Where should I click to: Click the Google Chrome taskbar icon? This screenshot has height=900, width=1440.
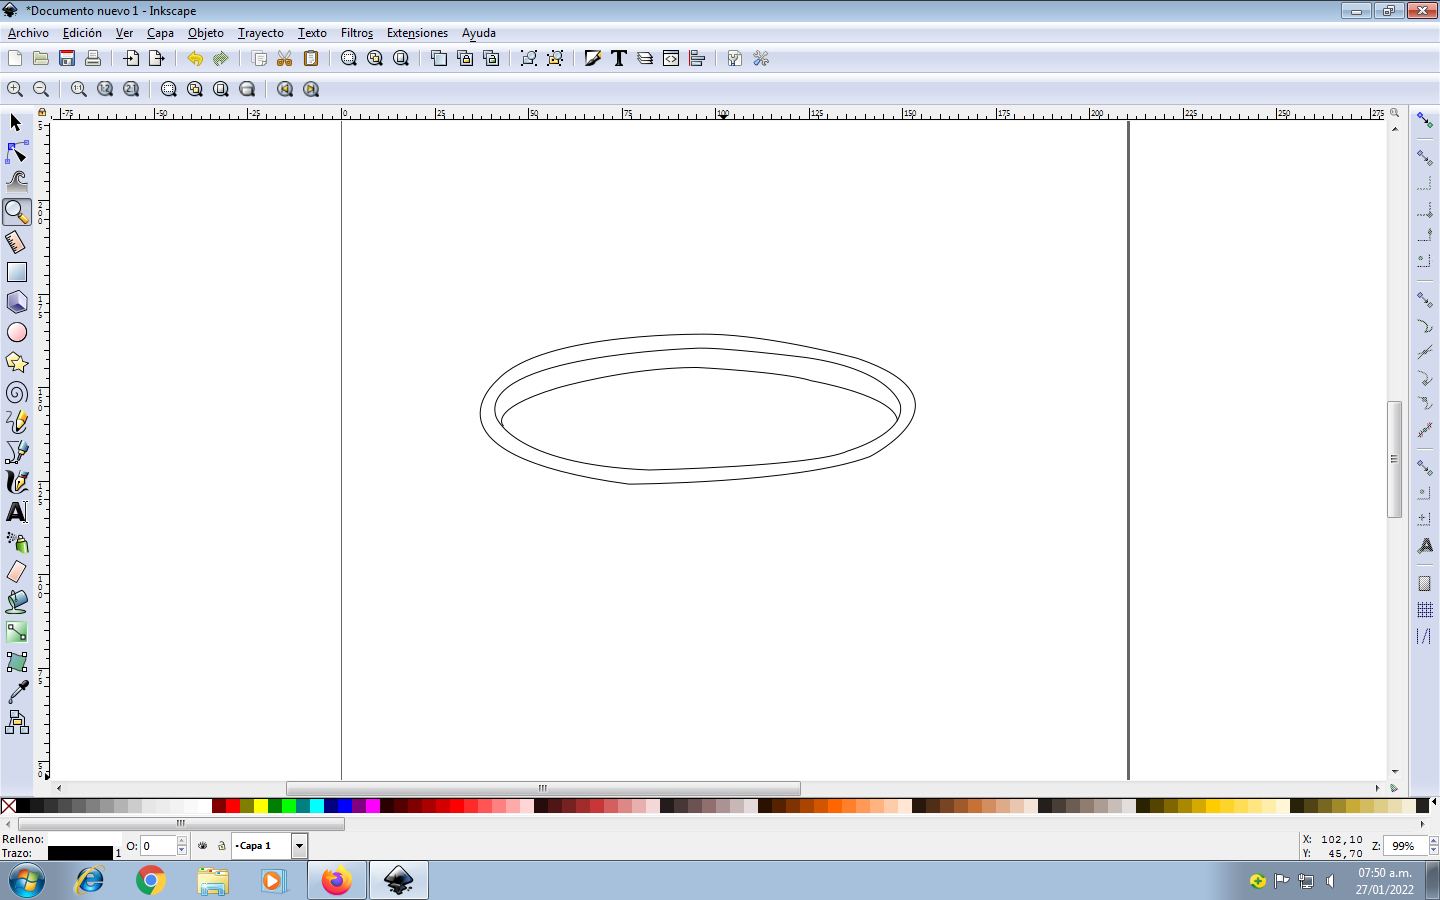151,881
